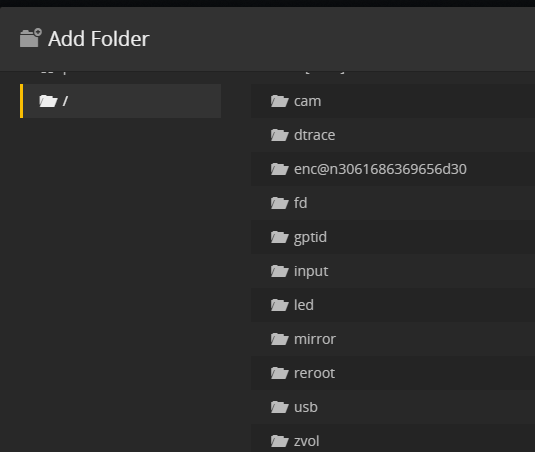The image size is (535, 452).
Task: Select the fd folder label
Action: click(x=300, y=203)
